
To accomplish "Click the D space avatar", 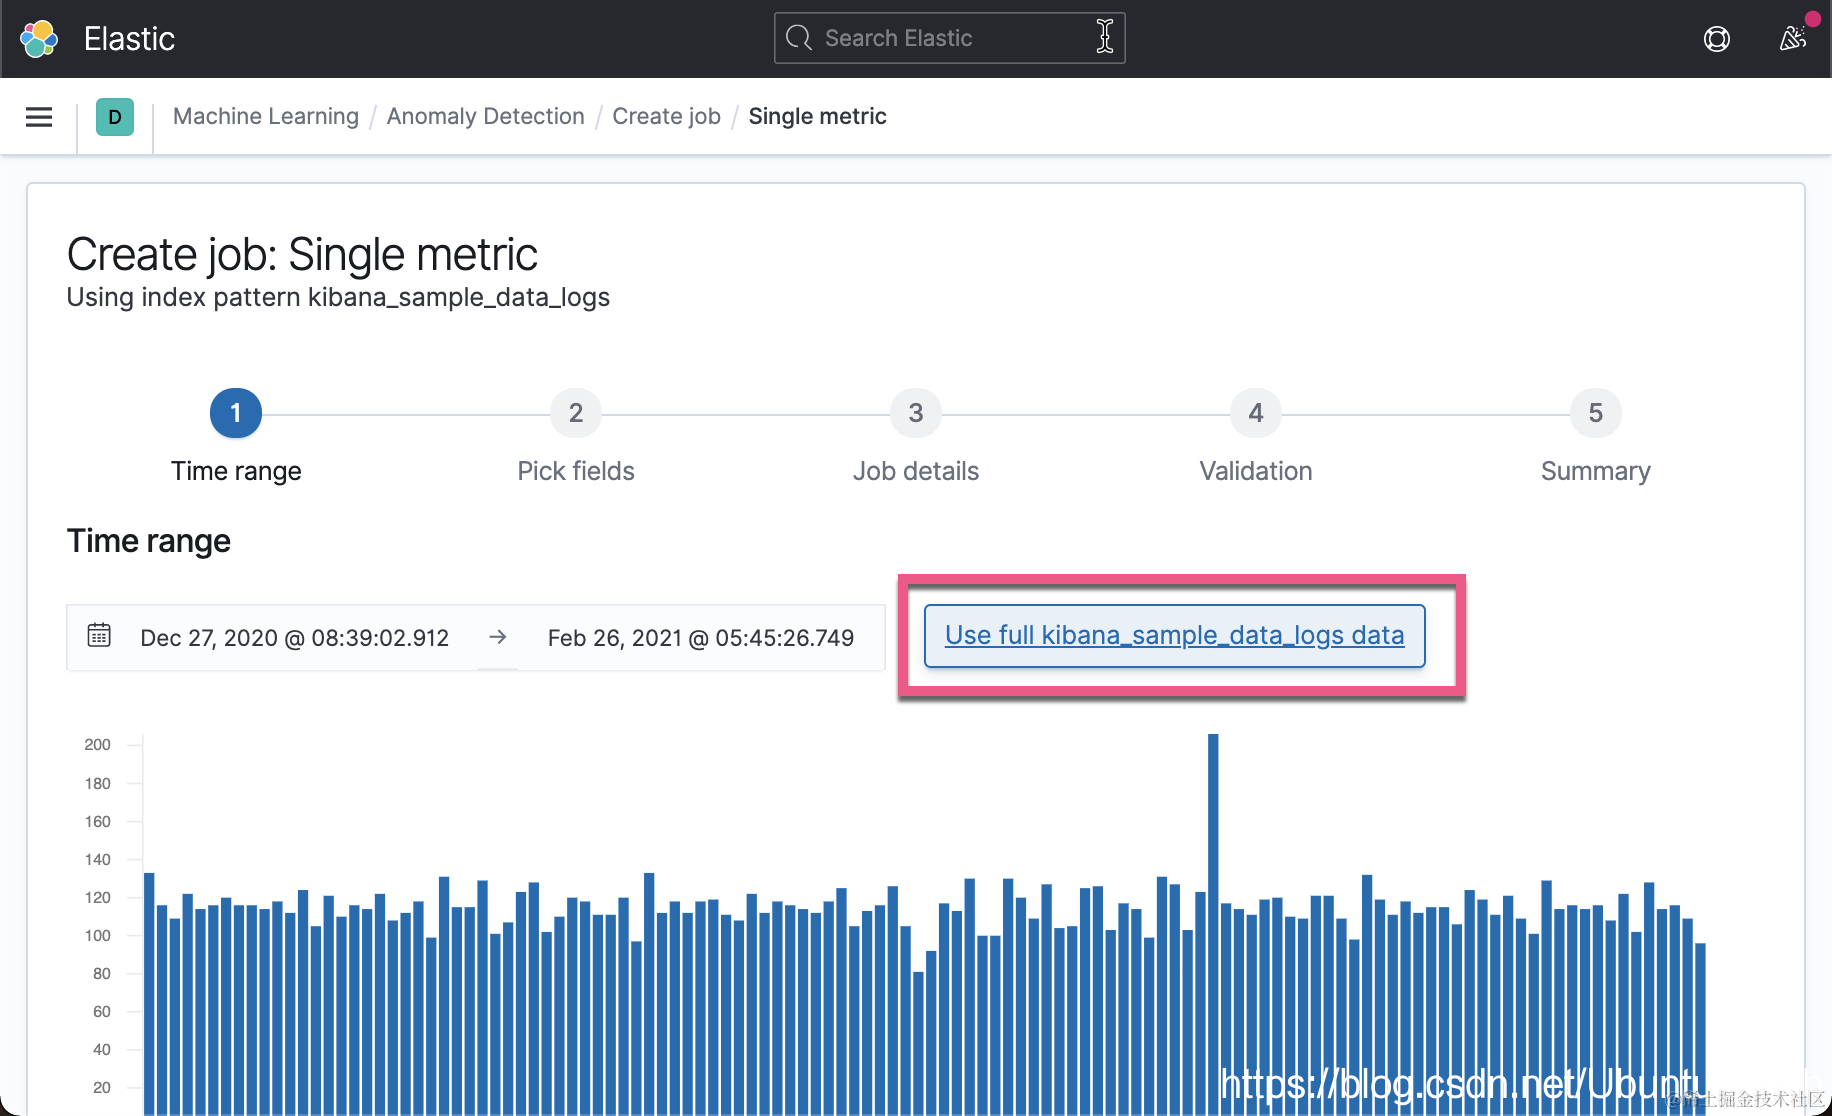I will click(x=115, y=117).
